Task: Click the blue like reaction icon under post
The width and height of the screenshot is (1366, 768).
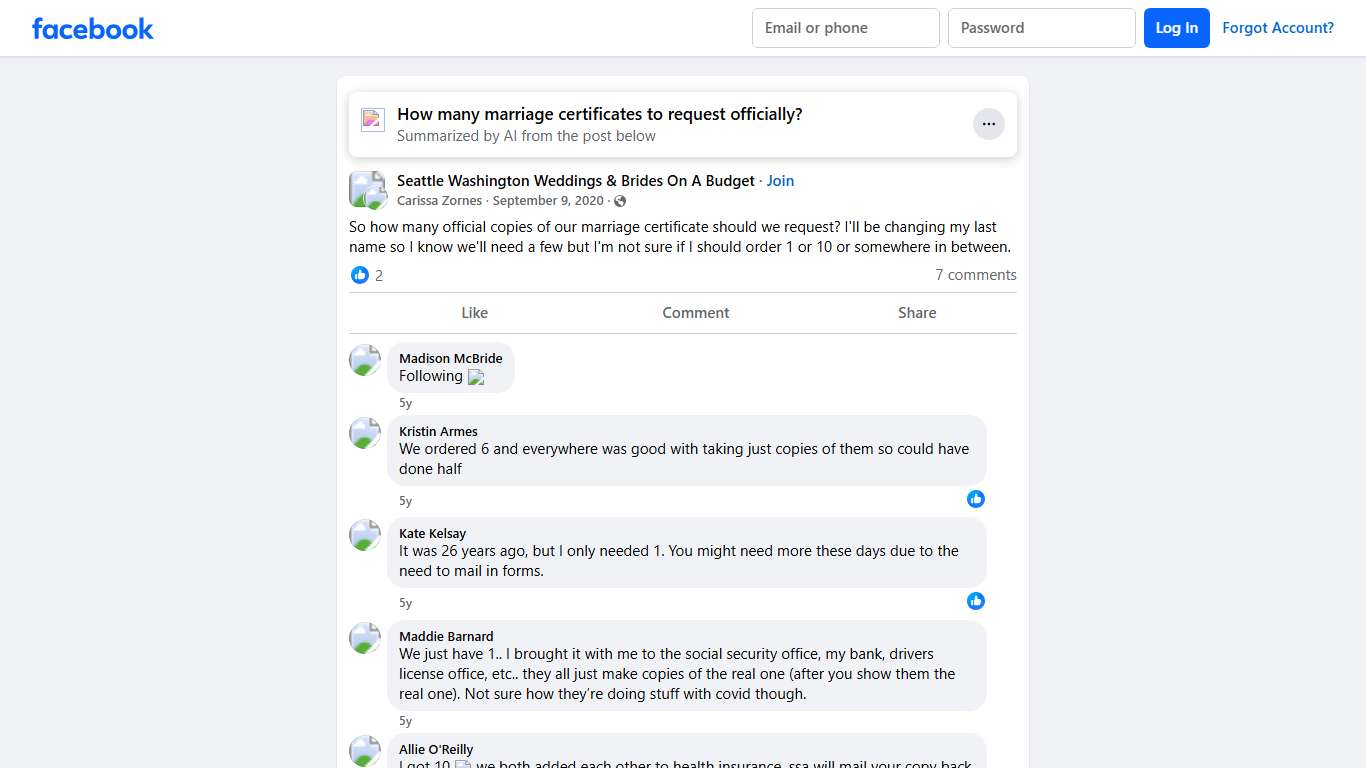Action: tap(360, 275)
